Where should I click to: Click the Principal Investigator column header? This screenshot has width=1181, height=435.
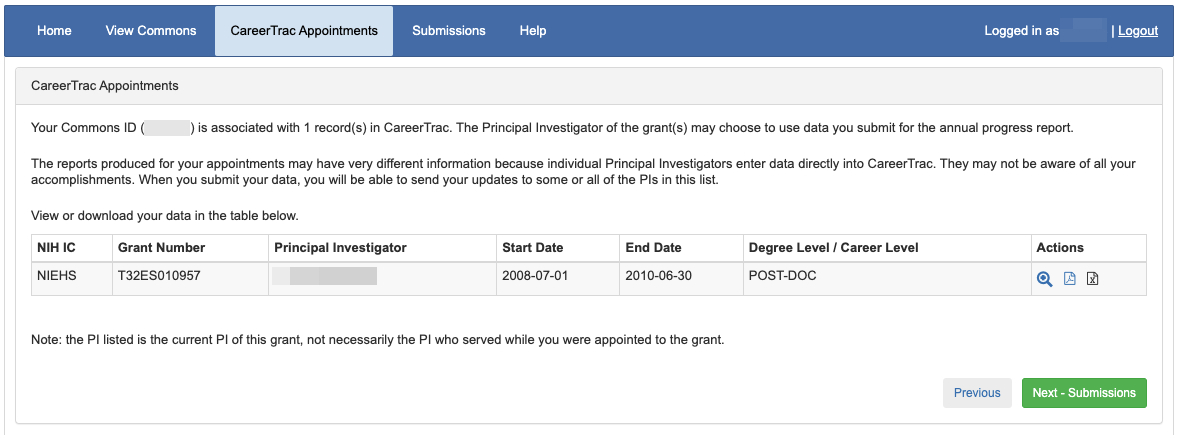340,248
